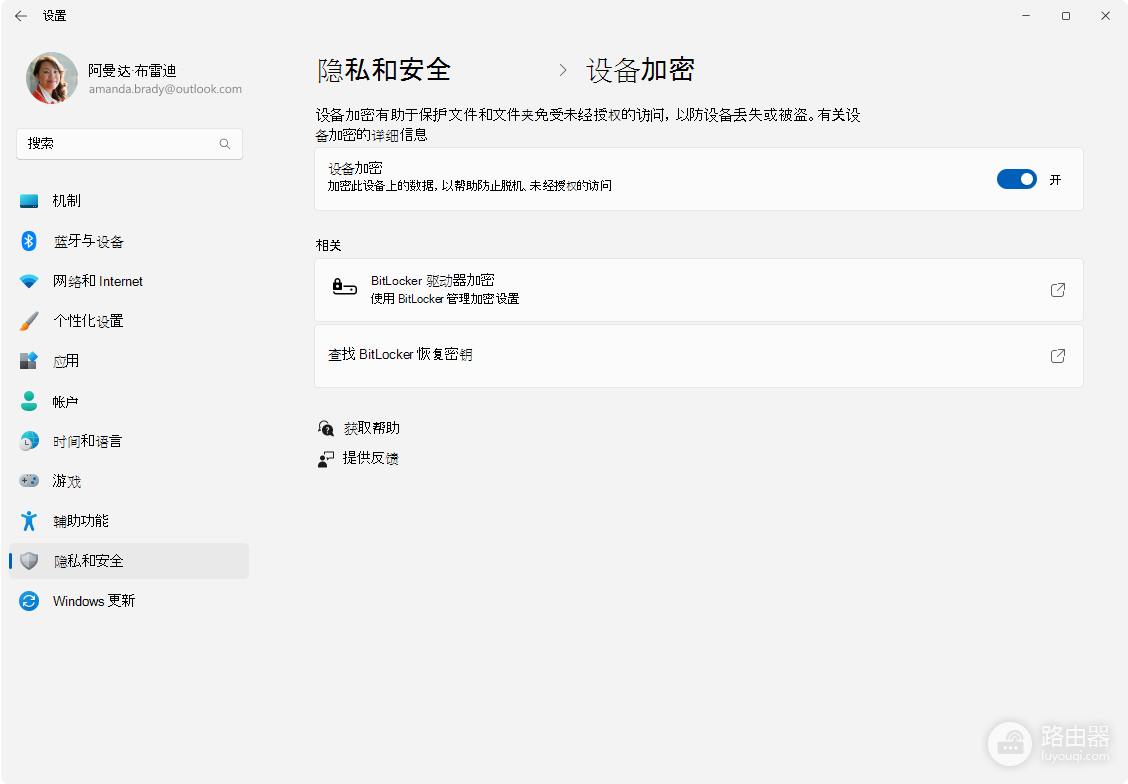Click the help headset icon beside 获取帮助
This screenshot has height=784, width=1128.
pyautogui.click(x=326, y=429)
